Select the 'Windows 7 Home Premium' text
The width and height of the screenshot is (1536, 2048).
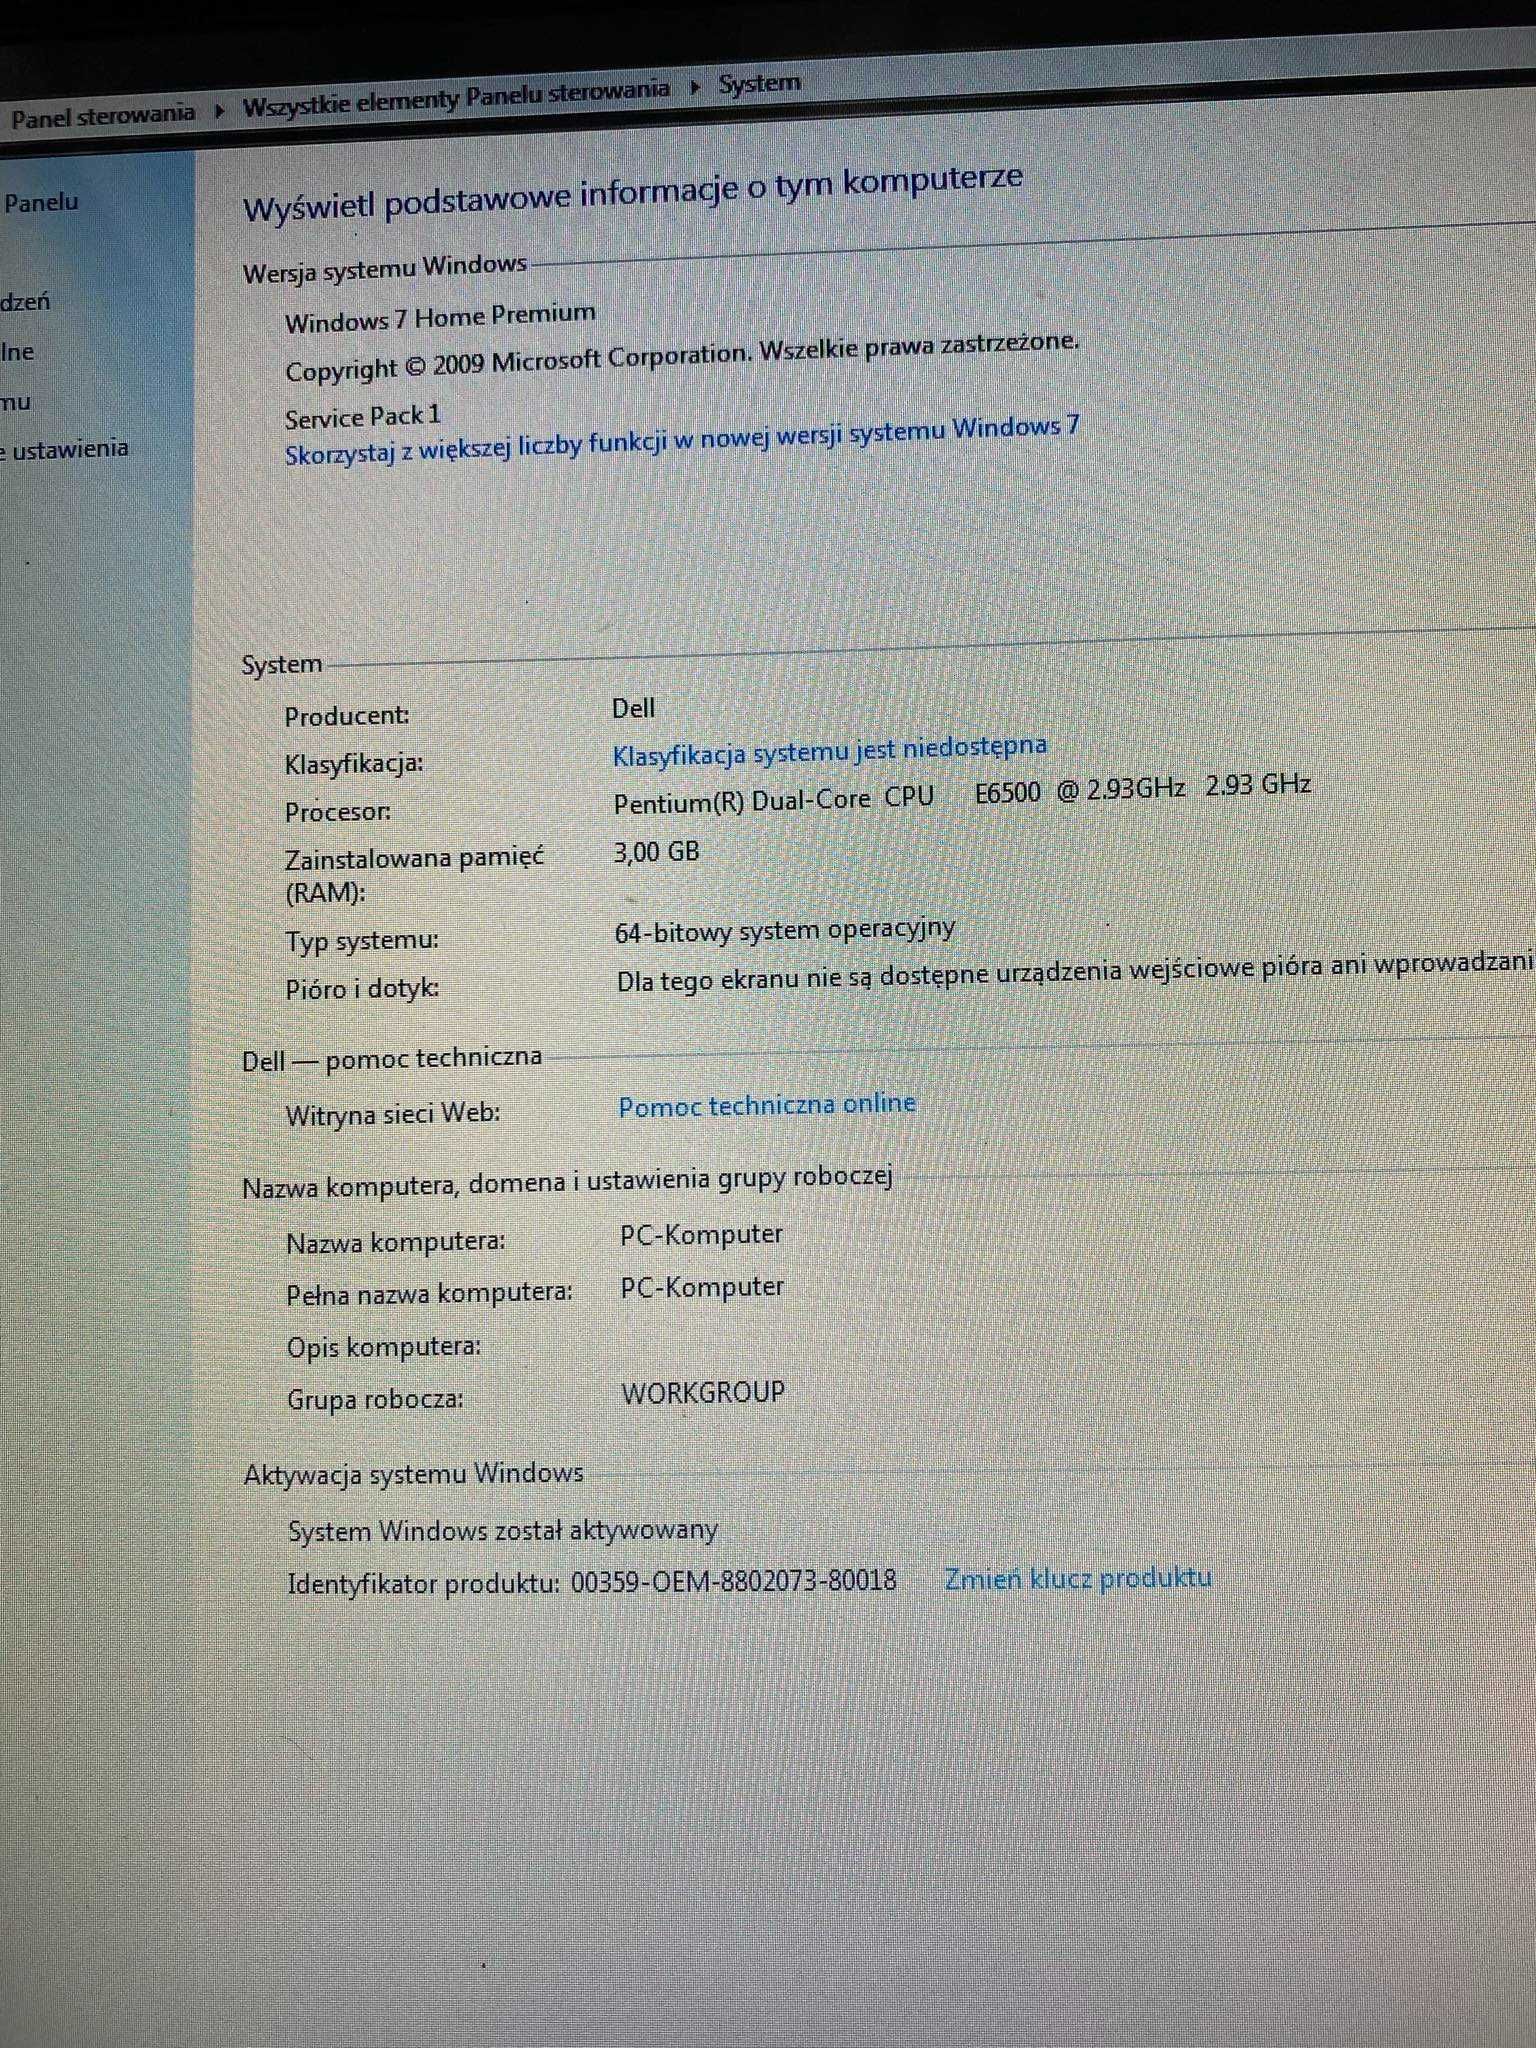440,318
